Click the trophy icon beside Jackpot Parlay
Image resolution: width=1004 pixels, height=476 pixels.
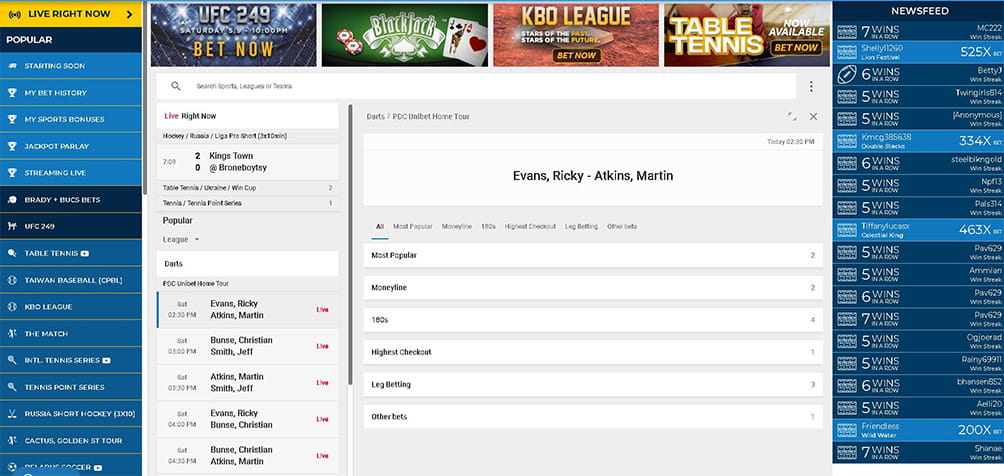click(12, 146)
